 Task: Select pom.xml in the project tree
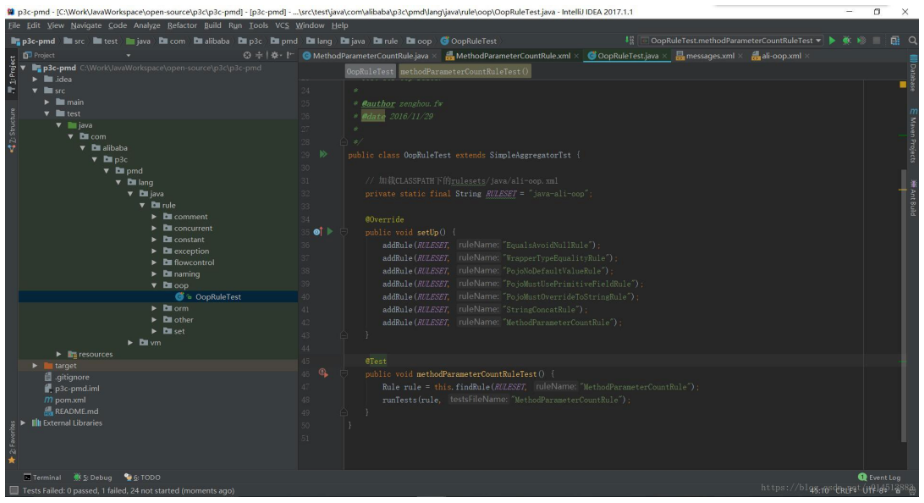[68, 400]
